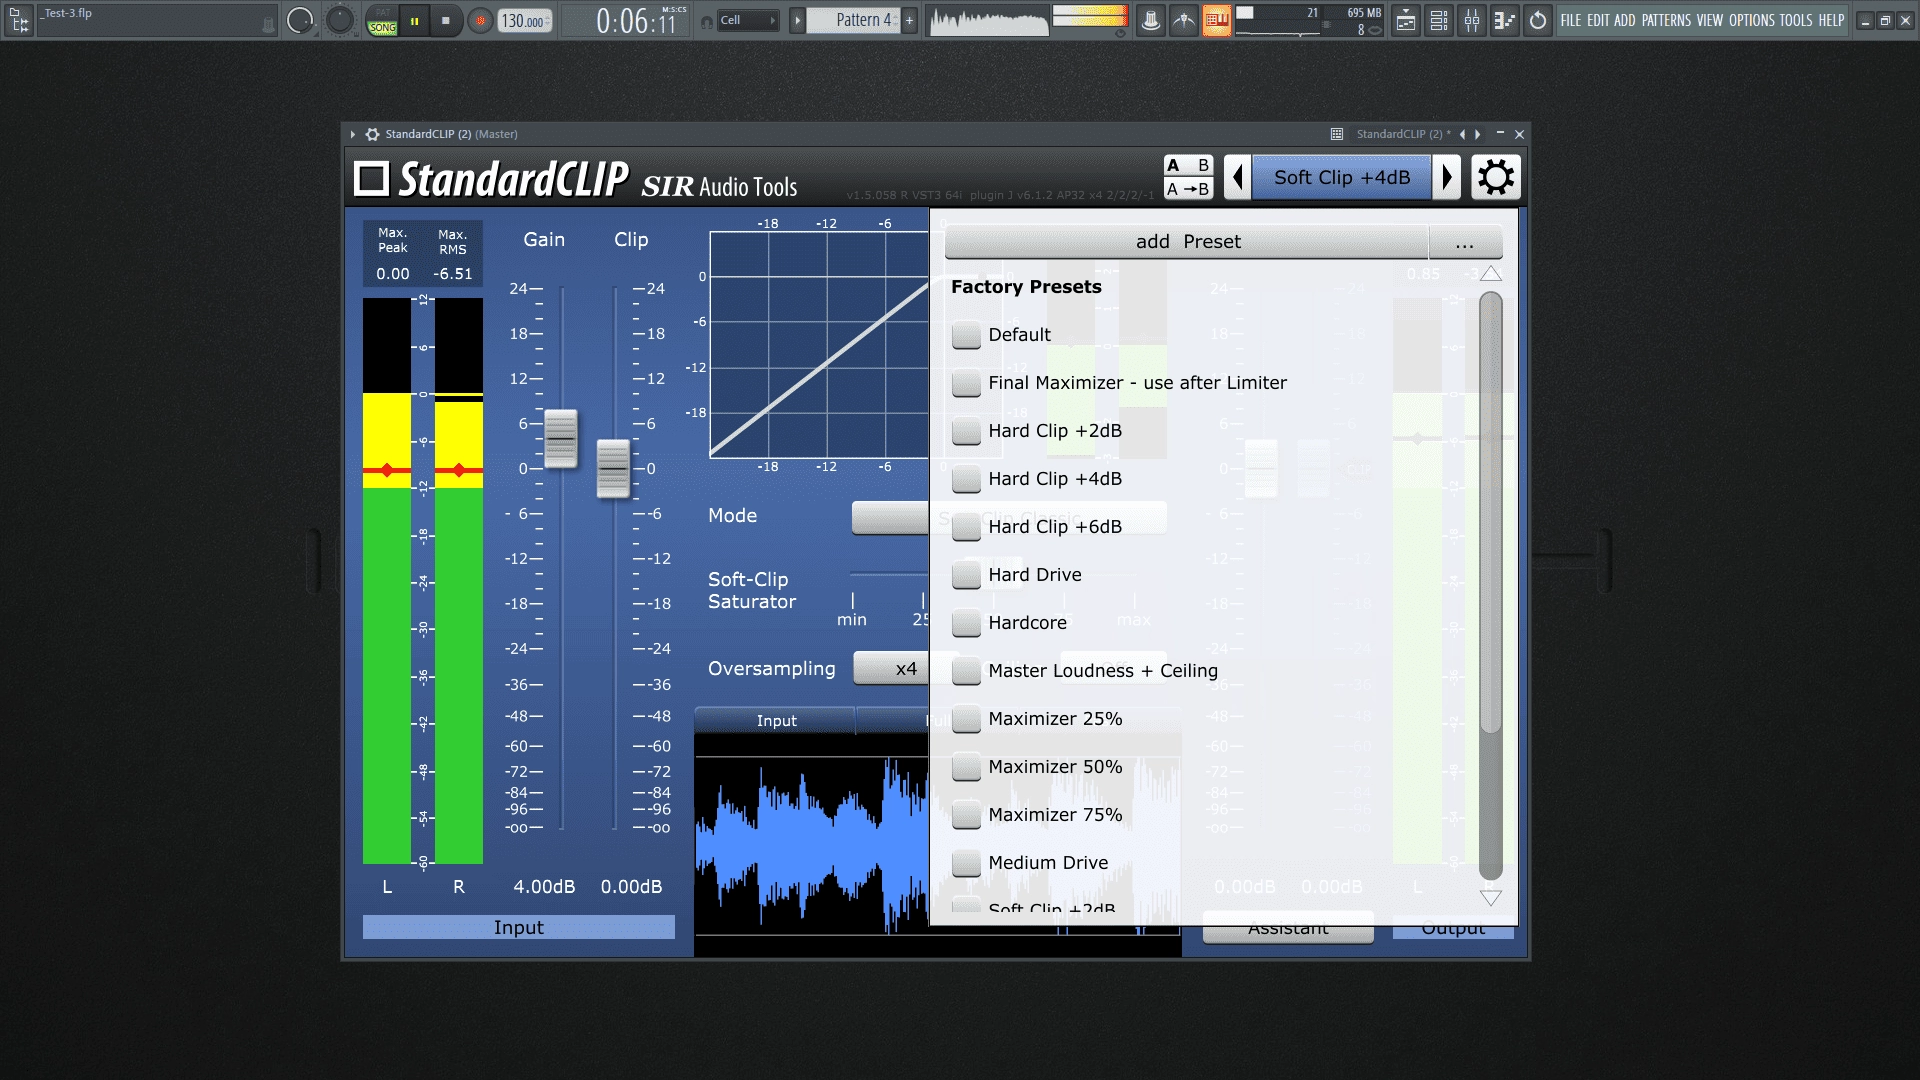This screenshot has width=1920, height=1080.
Task: Click the main pitch knob
Action: (x=340, y=20)
